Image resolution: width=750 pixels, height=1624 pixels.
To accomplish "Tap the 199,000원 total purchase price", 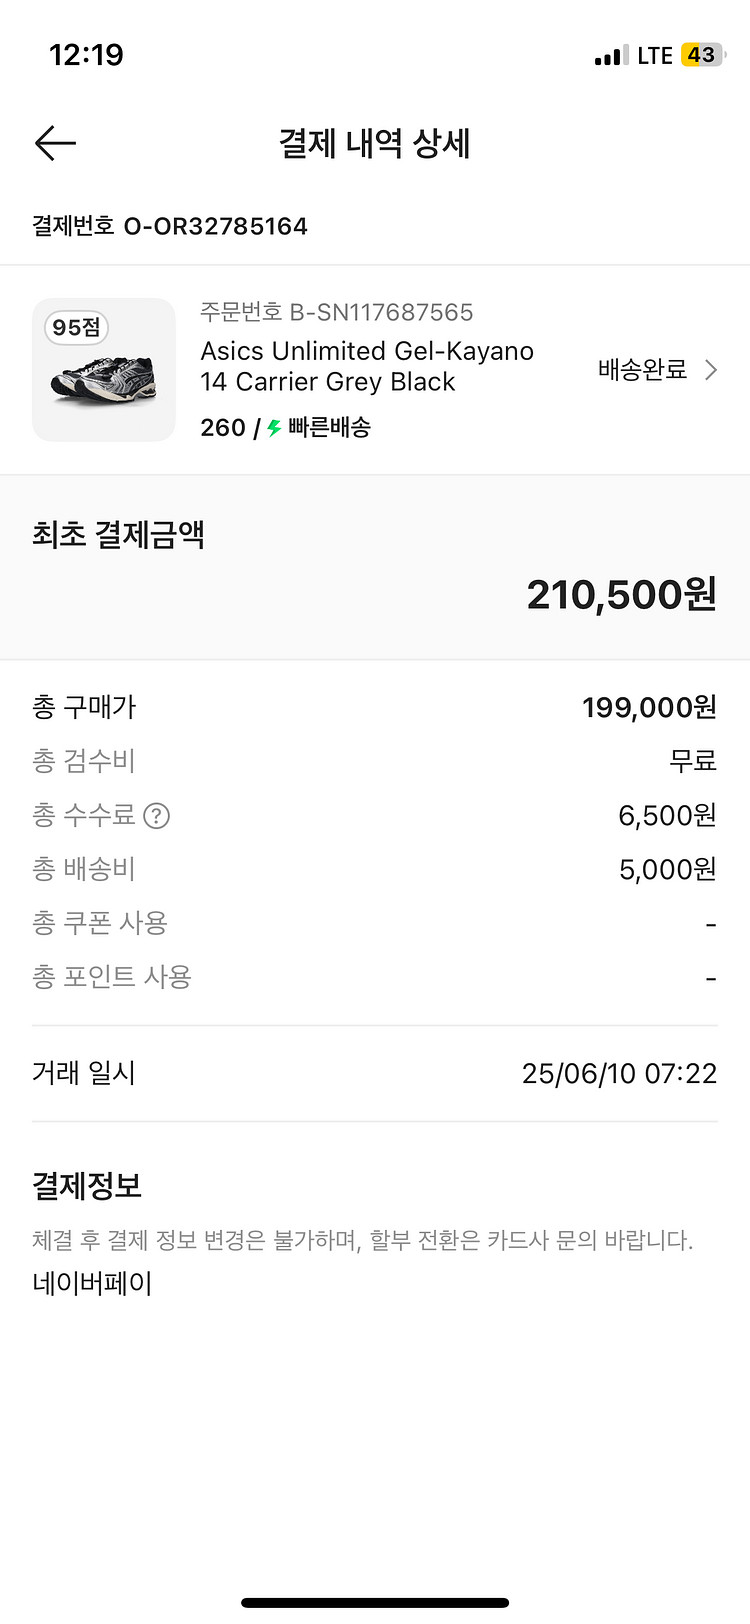I will coord(649,708).
